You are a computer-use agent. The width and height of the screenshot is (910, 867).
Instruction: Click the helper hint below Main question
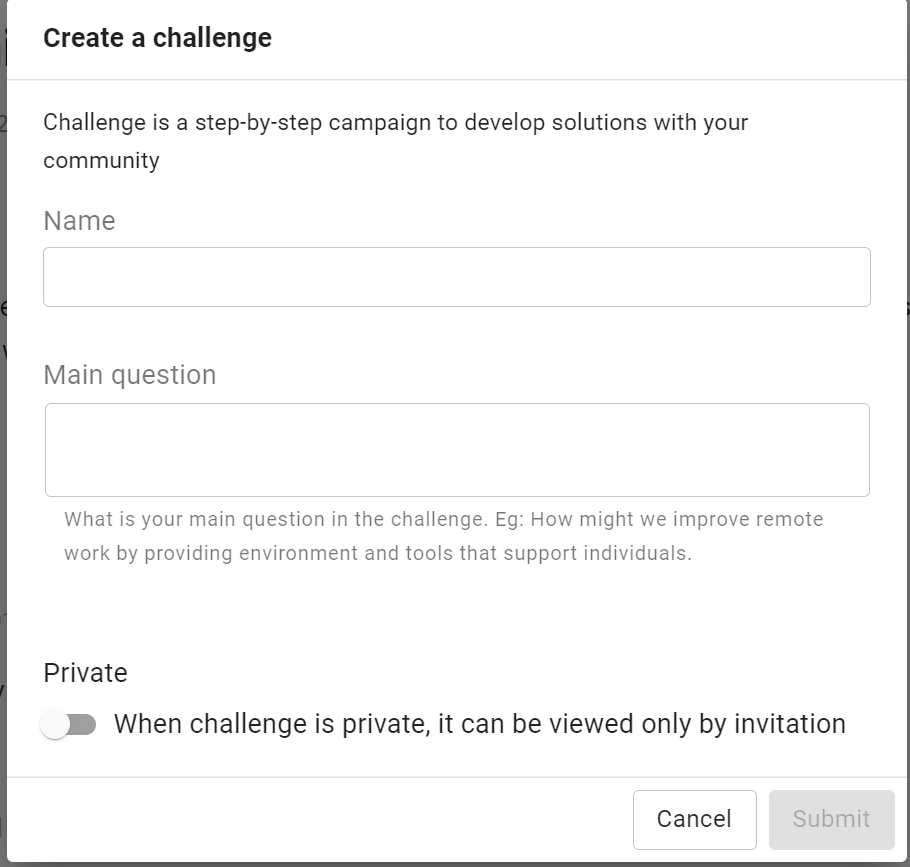point(443,536)
